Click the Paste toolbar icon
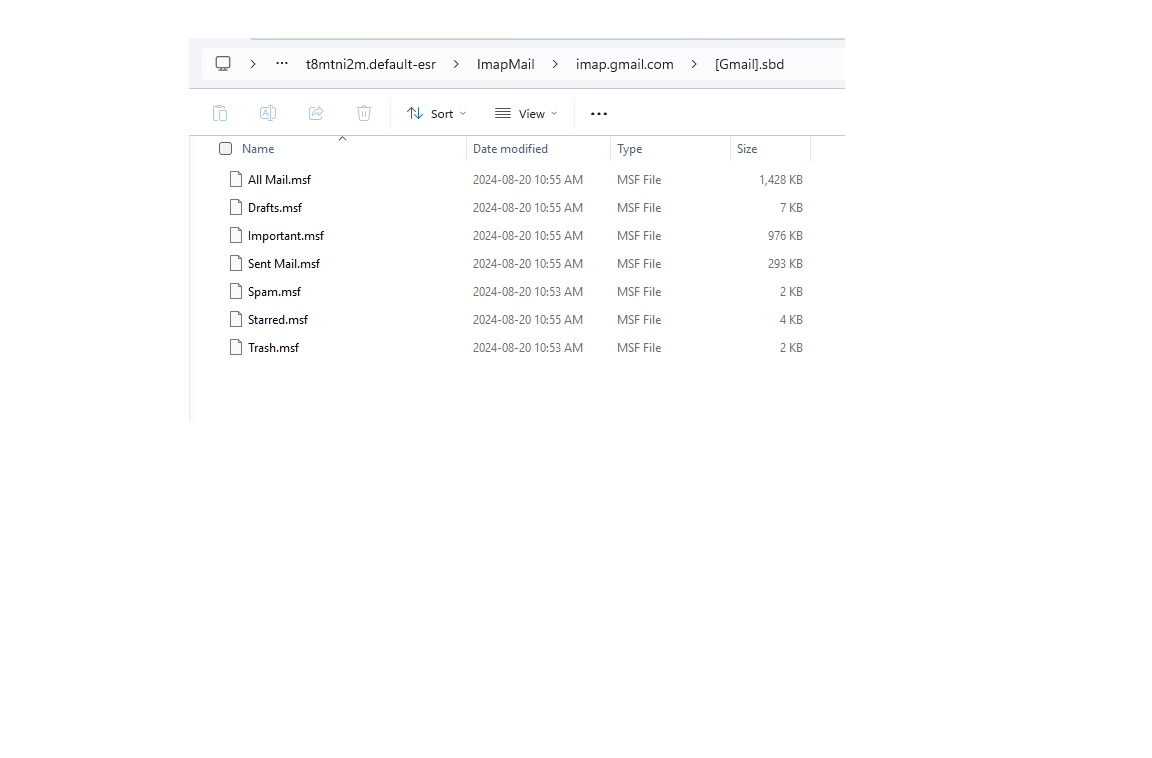 [220, 113]
